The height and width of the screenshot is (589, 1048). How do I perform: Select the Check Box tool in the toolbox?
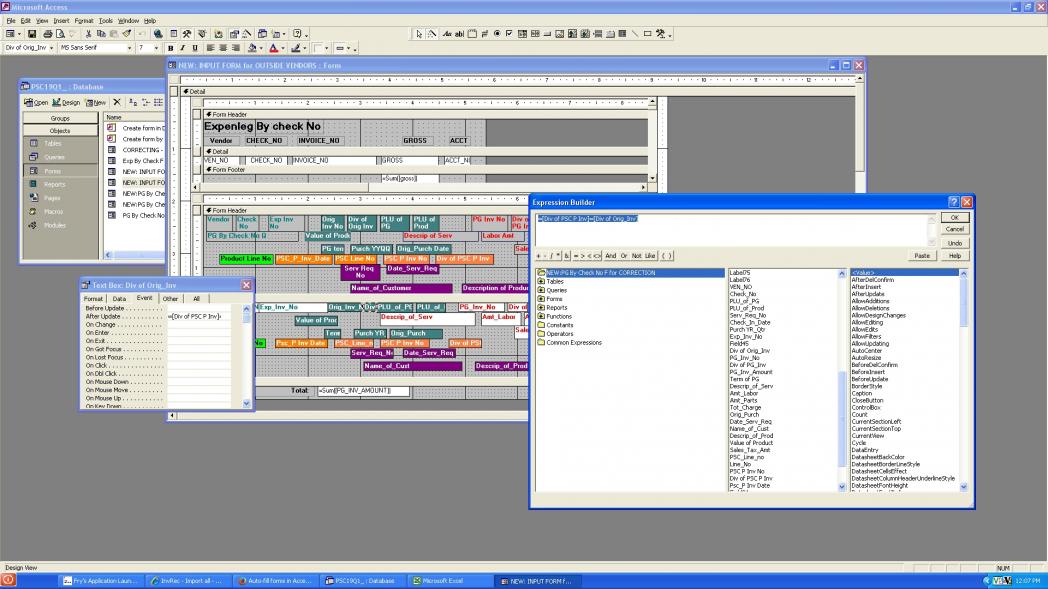coord(509,33)
